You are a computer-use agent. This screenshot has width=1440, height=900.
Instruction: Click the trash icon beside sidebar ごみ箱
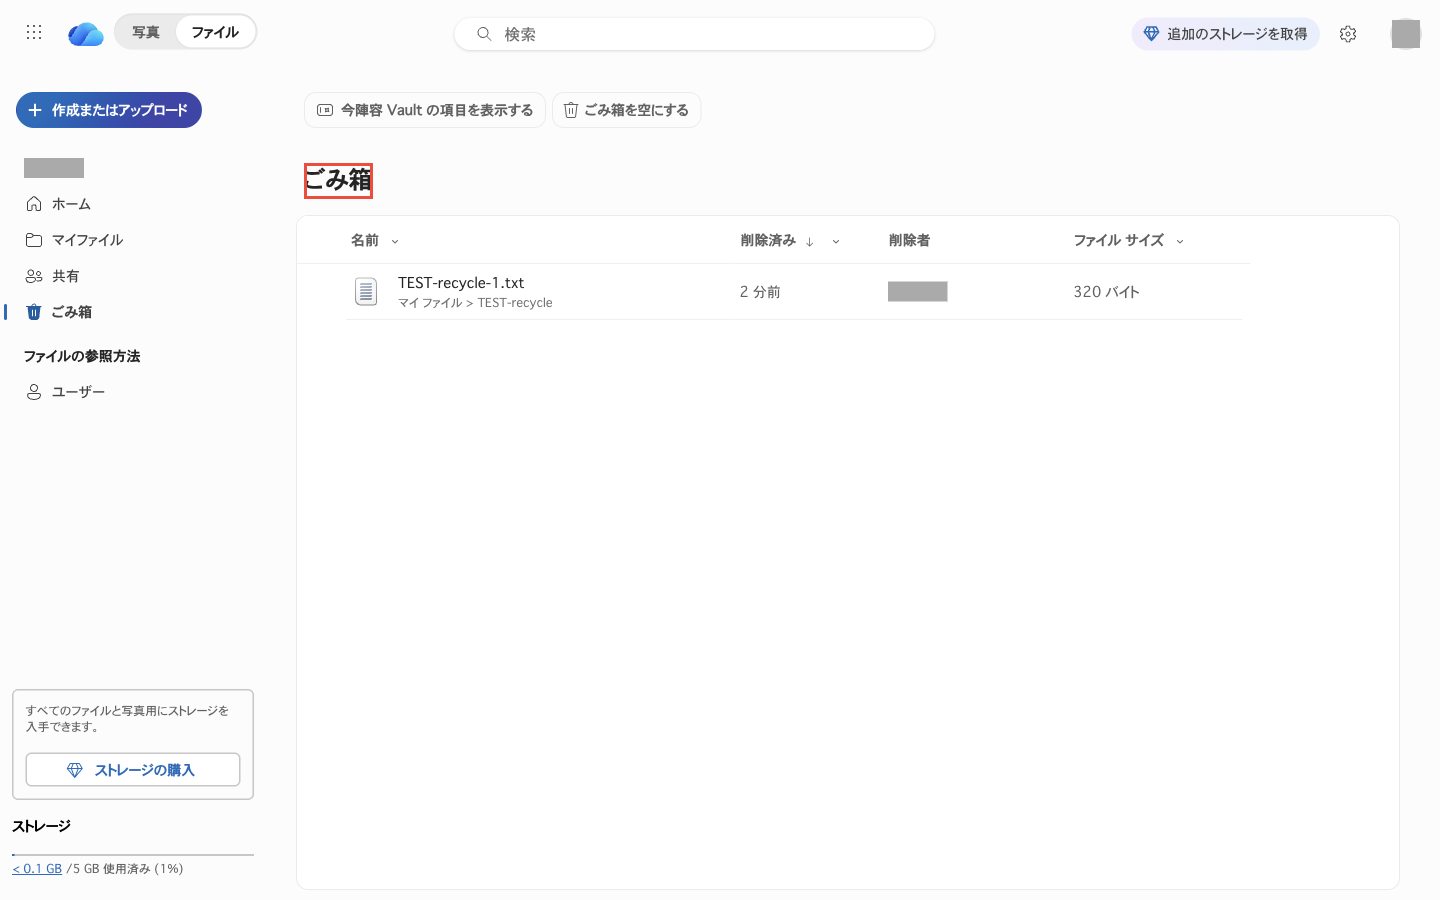(x=34, y=312)
